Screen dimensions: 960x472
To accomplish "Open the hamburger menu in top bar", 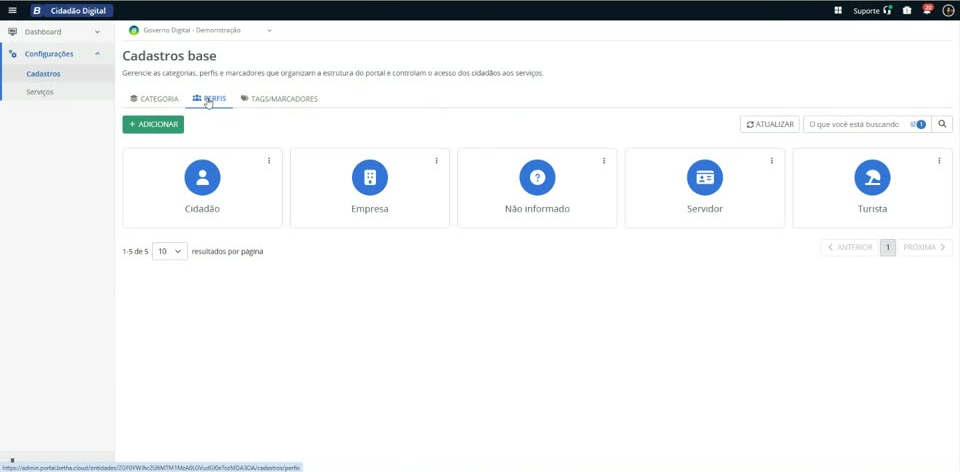I will tap(12, 10).
